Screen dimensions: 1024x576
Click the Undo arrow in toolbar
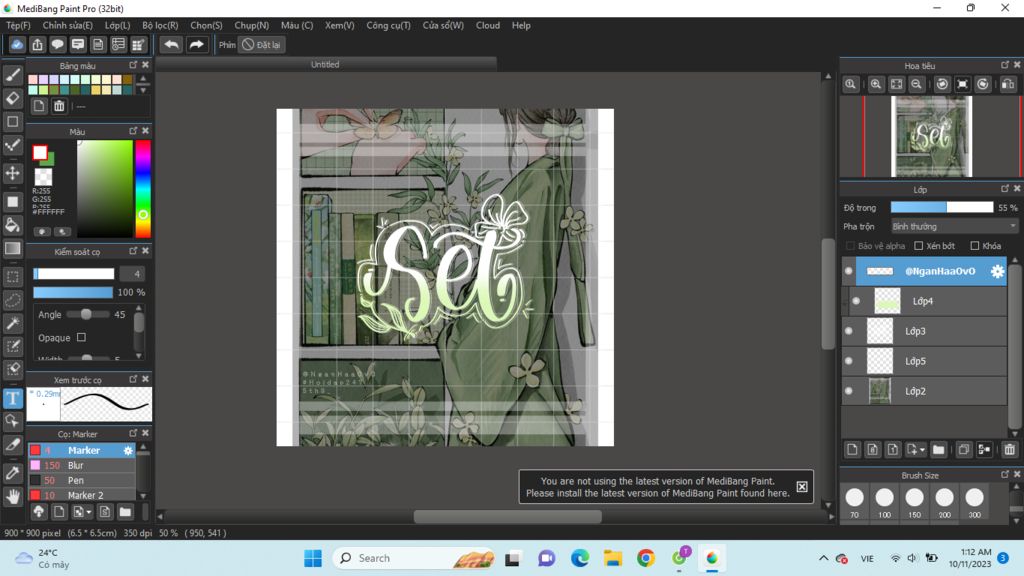(x=171, y=44)
